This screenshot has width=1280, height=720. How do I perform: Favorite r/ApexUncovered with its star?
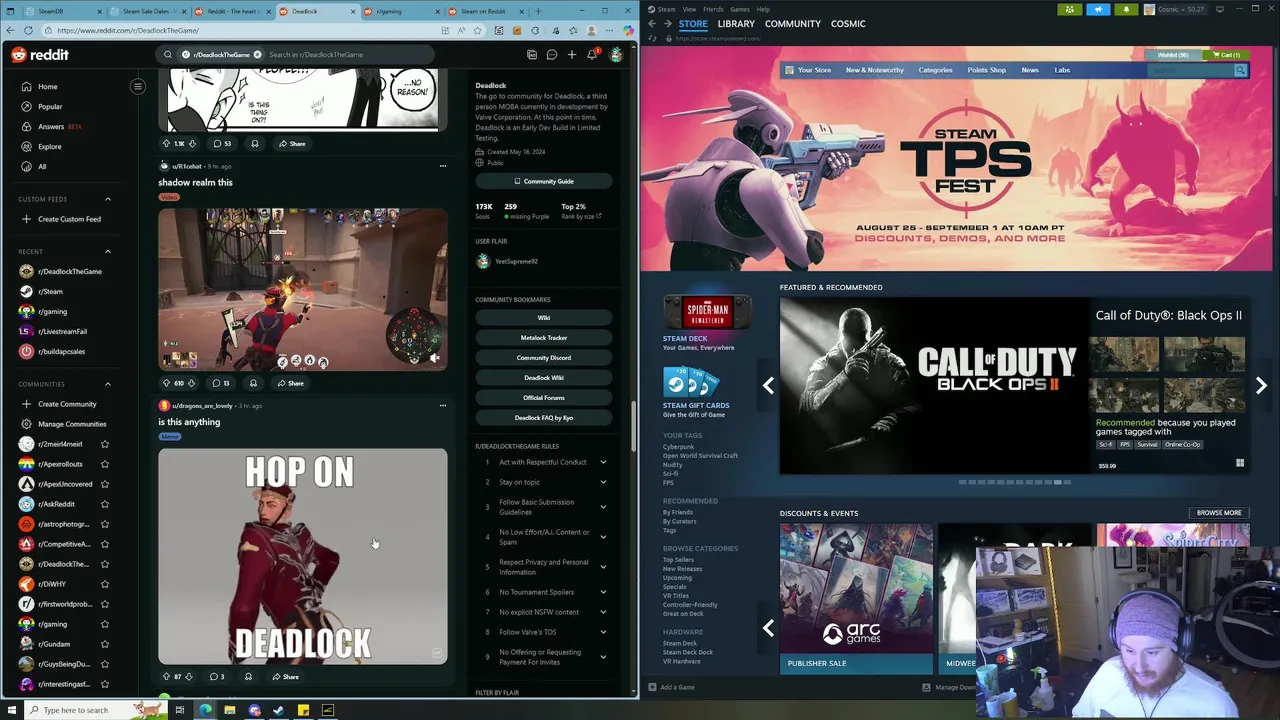click(105, 484)
